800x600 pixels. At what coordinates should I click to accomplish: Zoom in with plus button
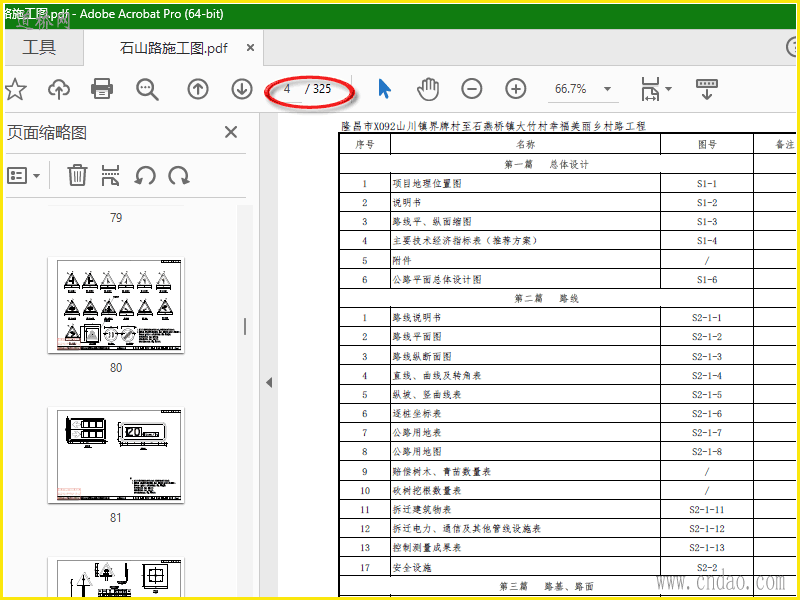[516, 89]
